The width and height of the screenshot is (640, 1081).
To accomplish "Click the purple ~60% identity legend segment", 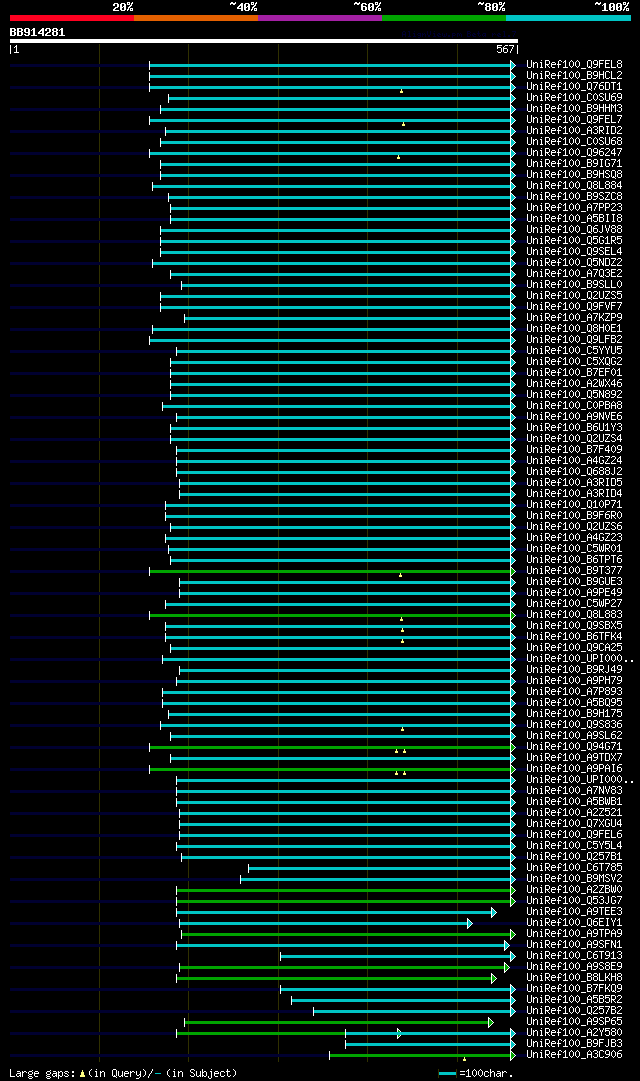I will coord(320,18).
